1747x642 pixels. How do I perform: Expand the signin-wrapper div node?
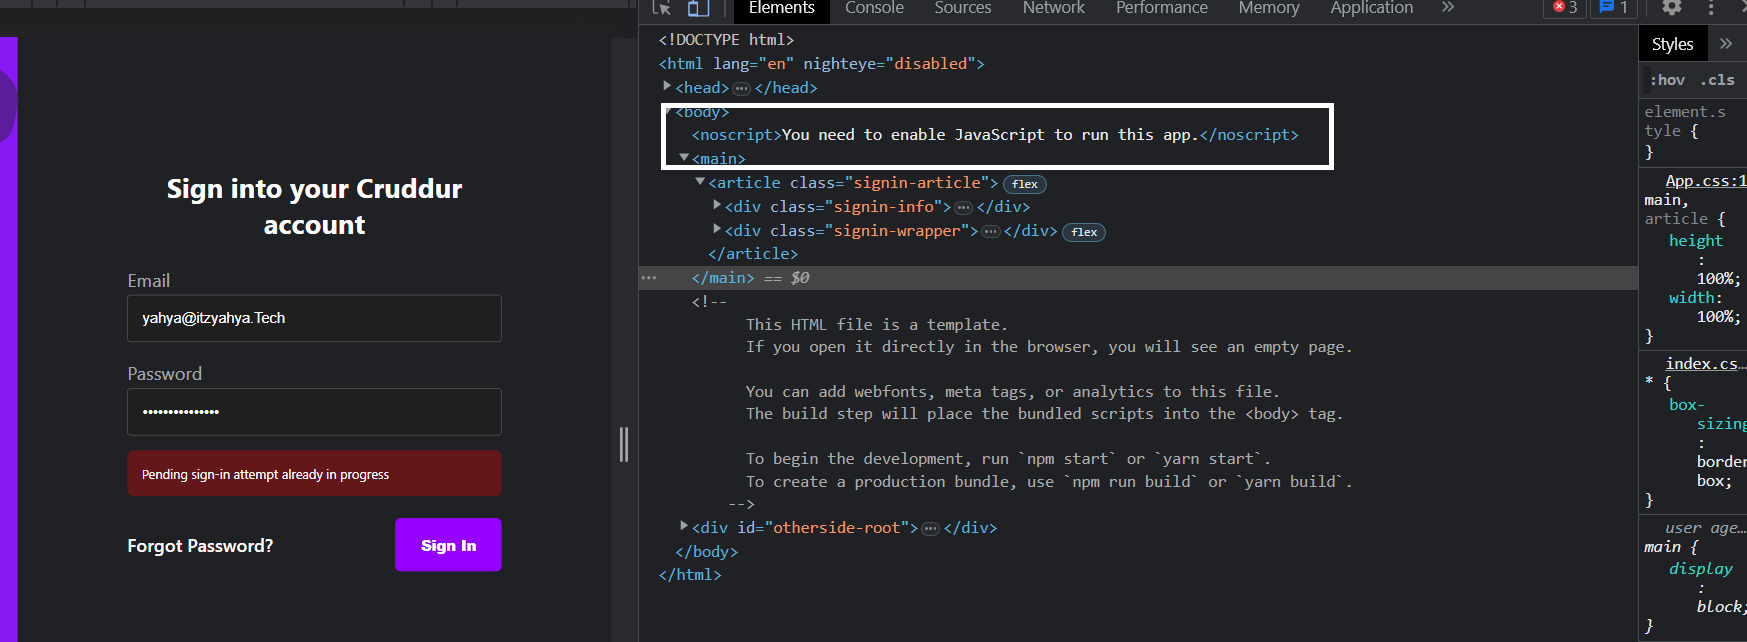pyautogui.click(x=717, y=229)
